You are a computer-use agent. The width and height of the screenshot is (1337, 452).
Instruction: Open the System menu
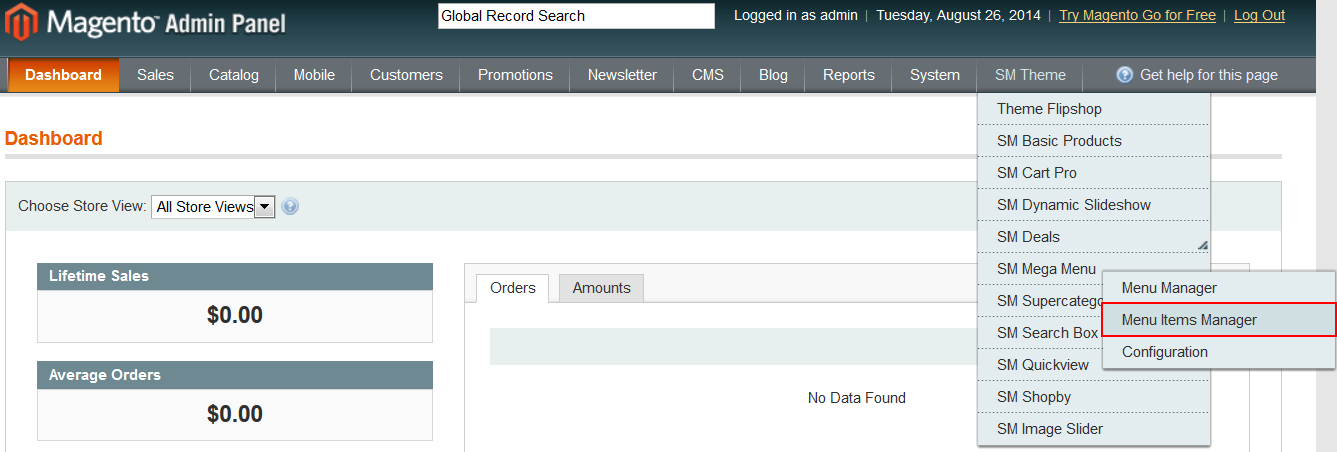(935, 75)
